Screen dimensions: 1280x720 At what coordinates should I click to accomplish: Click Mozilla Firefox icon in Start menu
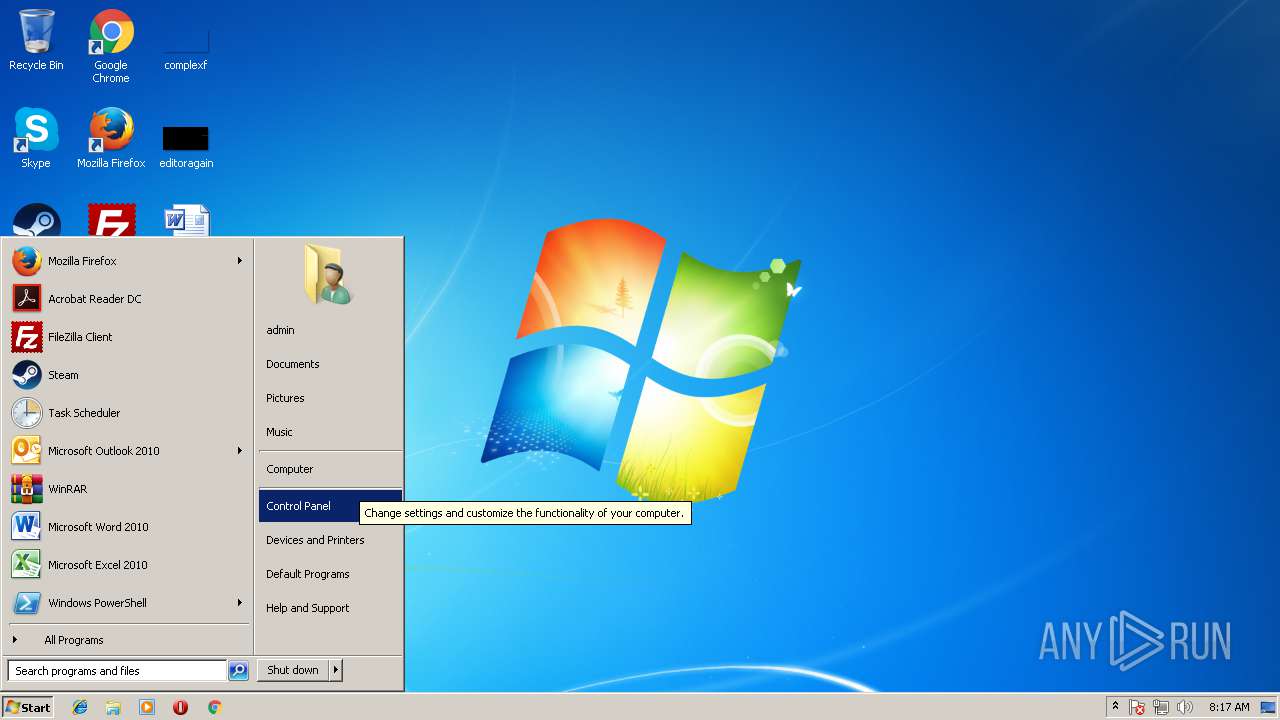click(27, 261)
